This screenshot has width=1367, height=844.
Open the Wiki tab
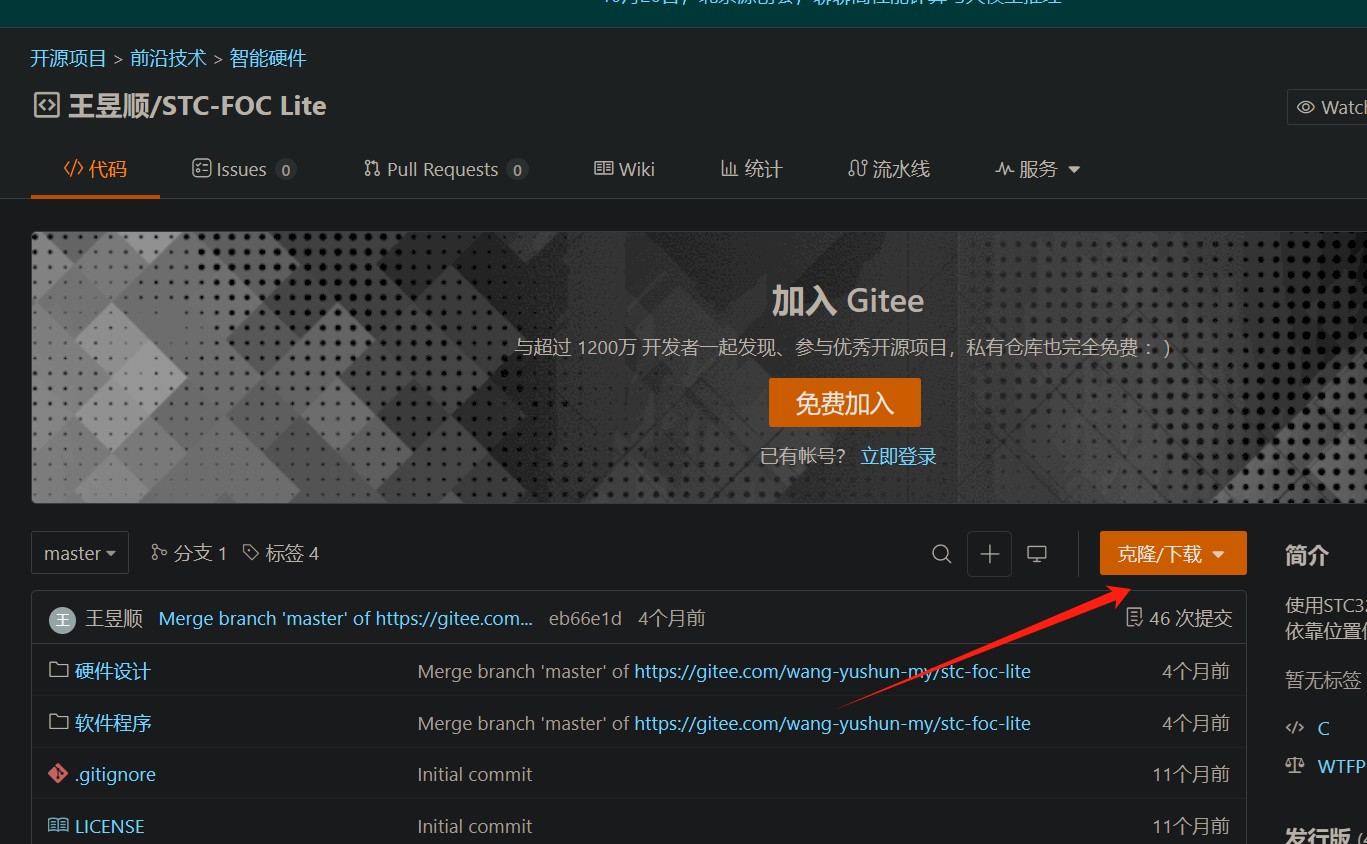point(624,169)
